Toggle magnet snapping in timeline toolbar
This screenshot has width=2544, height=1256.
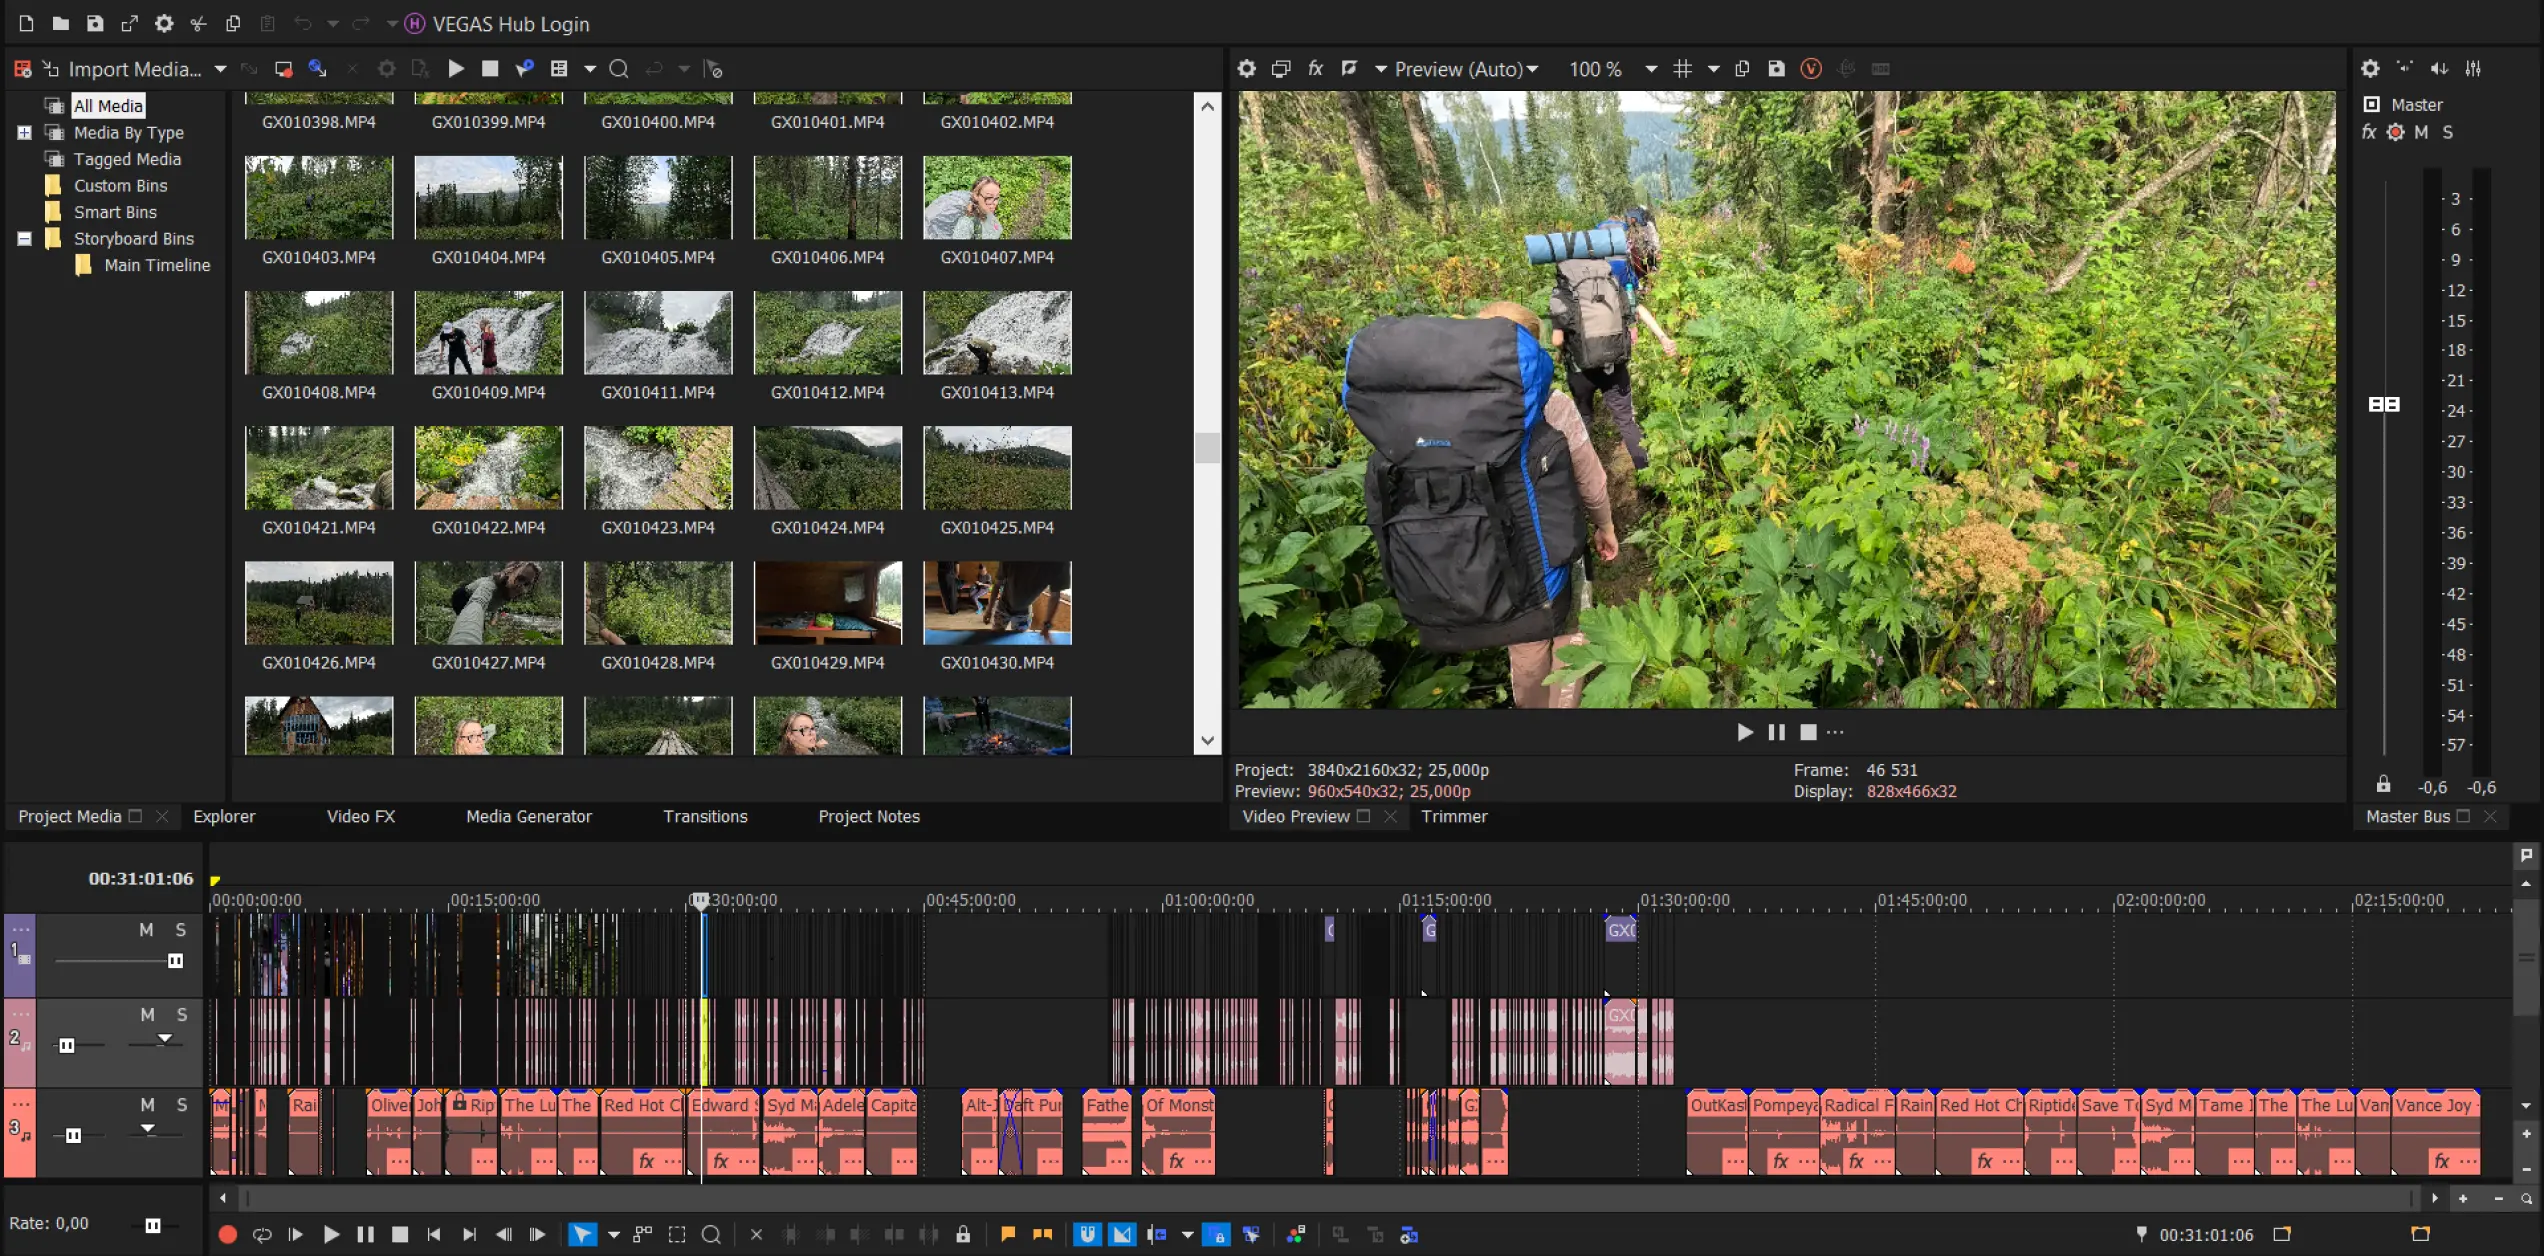pyautogui.click(x=1087, y=1235)
